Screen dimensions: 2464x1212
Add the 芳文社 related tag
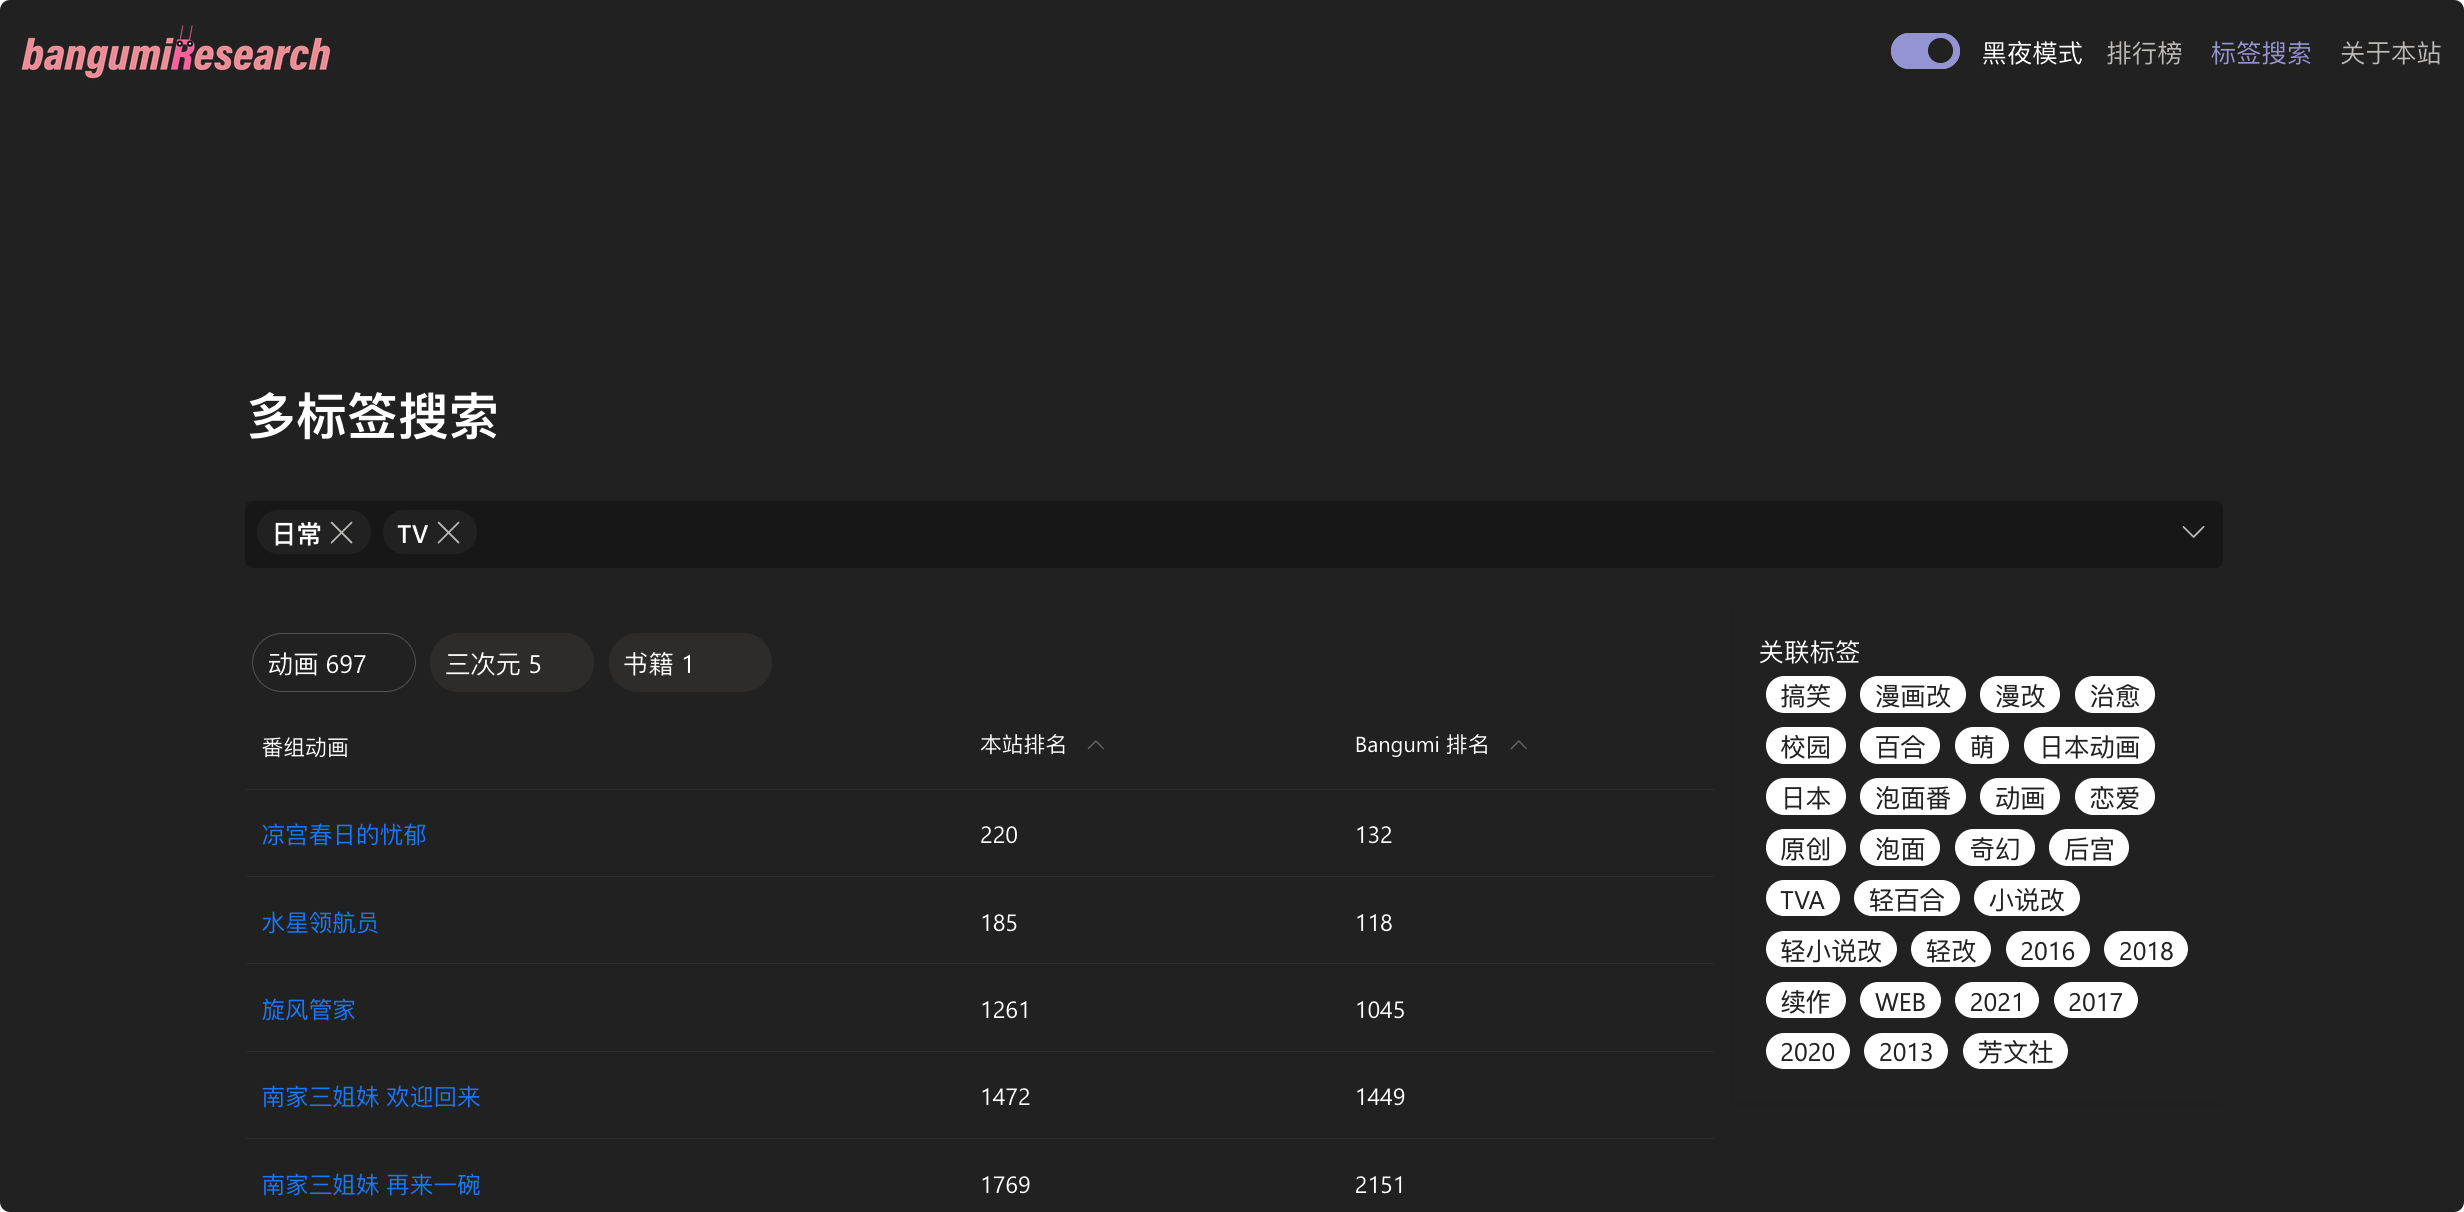point(2014,1052)
